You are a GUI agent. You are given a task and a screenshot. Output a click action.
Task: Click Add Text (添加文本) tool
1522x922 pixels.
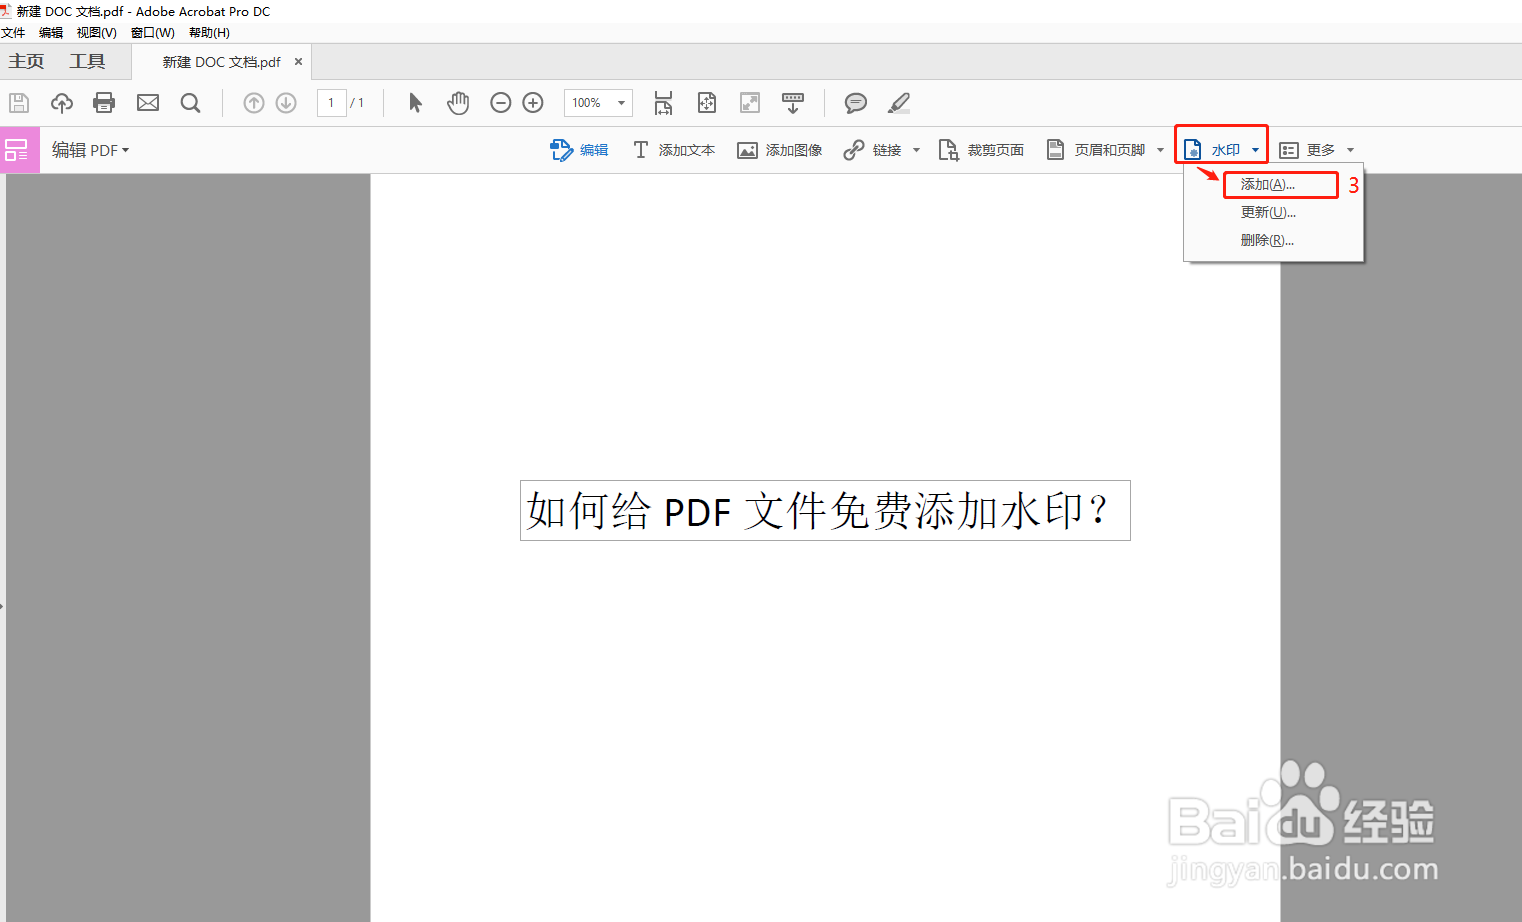pyautogui.click(x=674, y=150)
